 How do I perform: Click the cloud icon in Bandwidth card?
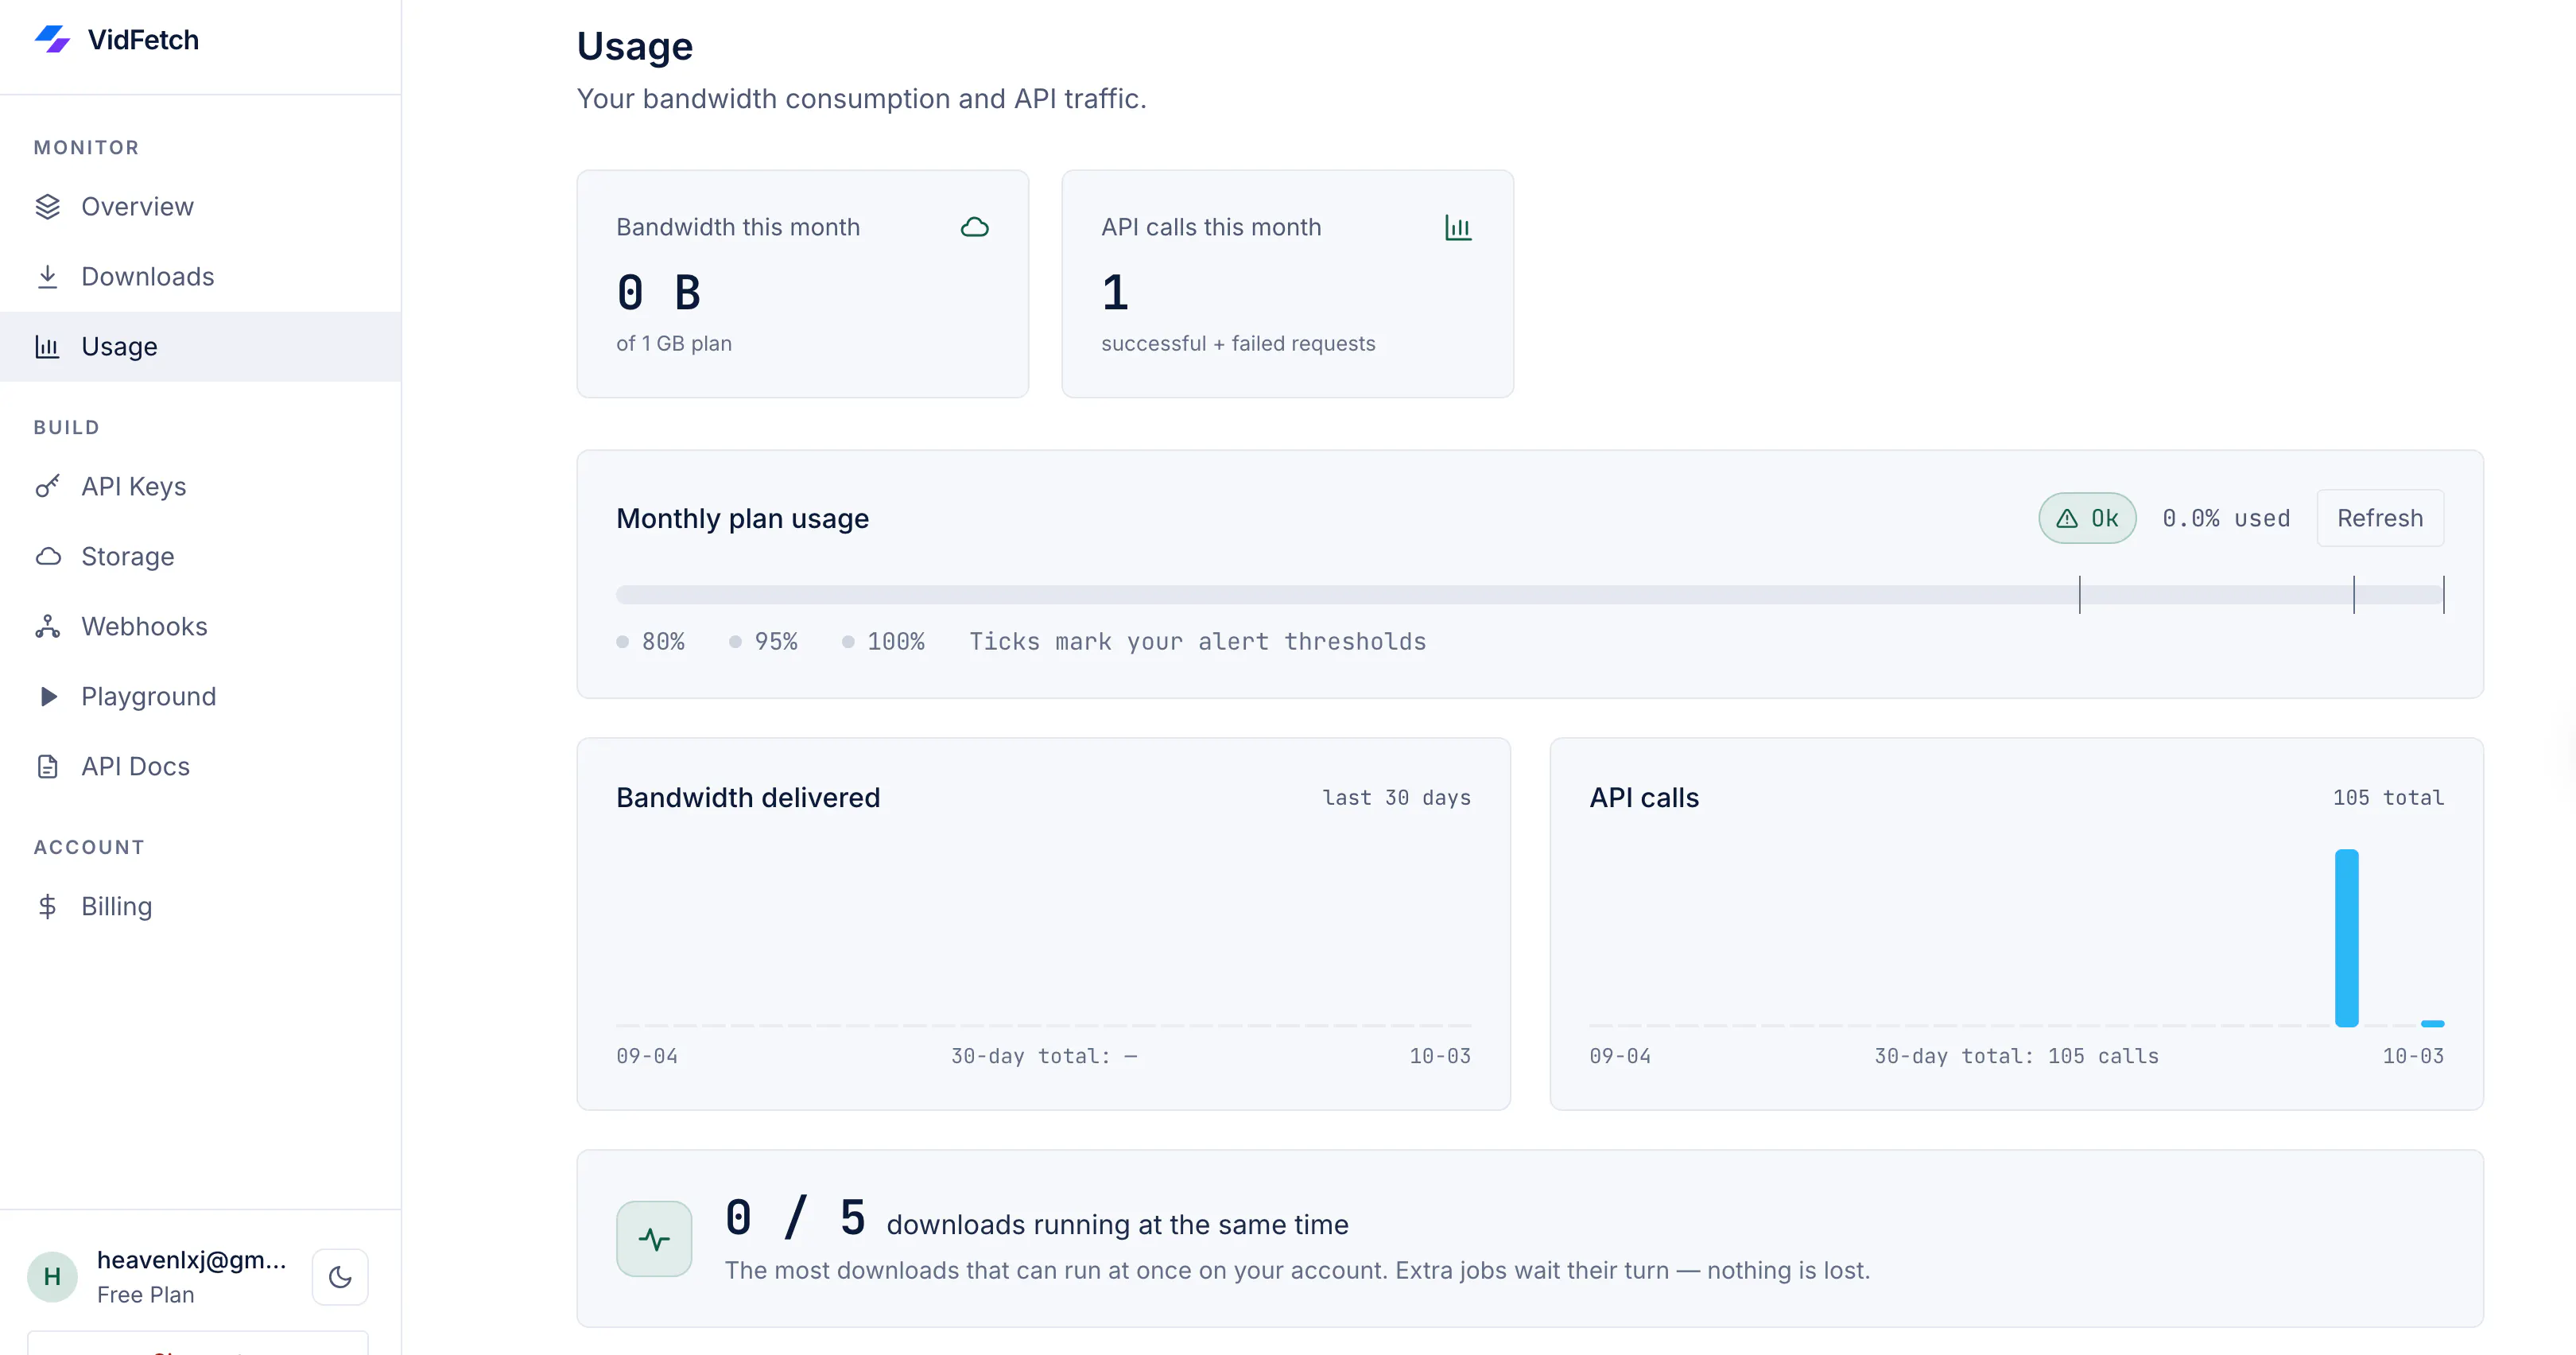coord(974,228)
